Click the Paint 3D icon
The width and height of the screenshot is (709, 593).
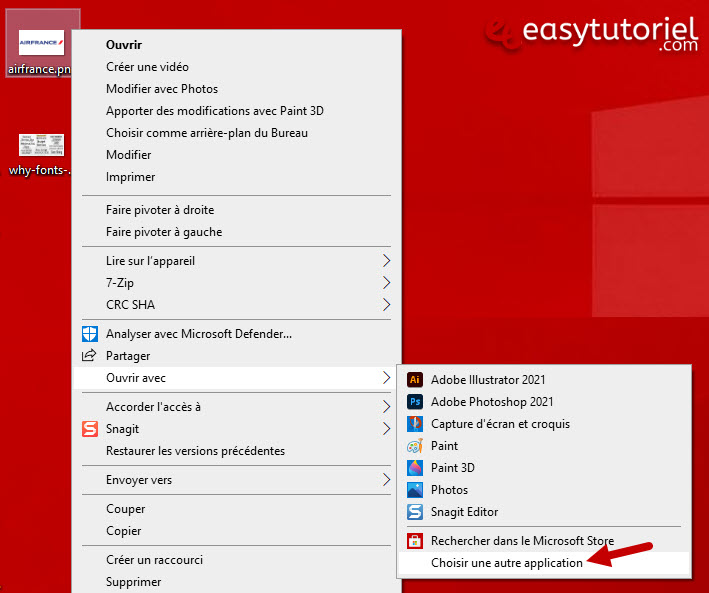pyautogui.click(x=415, y=468)
